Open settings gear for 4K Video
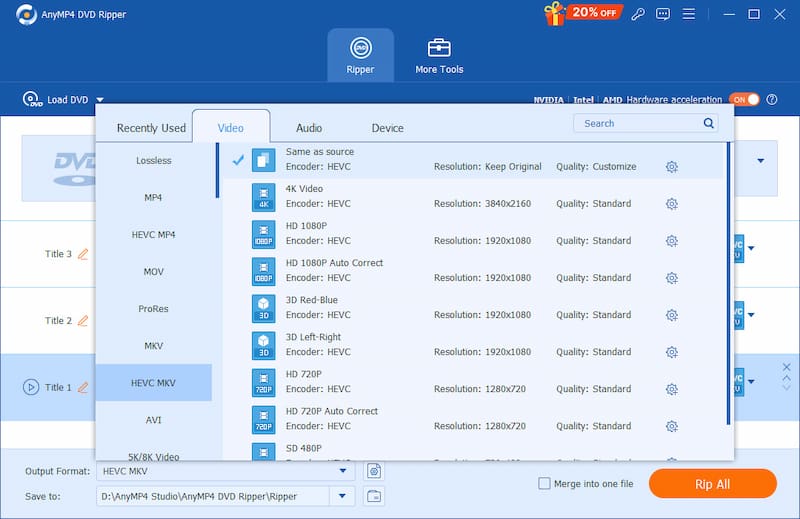The image size is (800, 519). (x=671, y=204)
